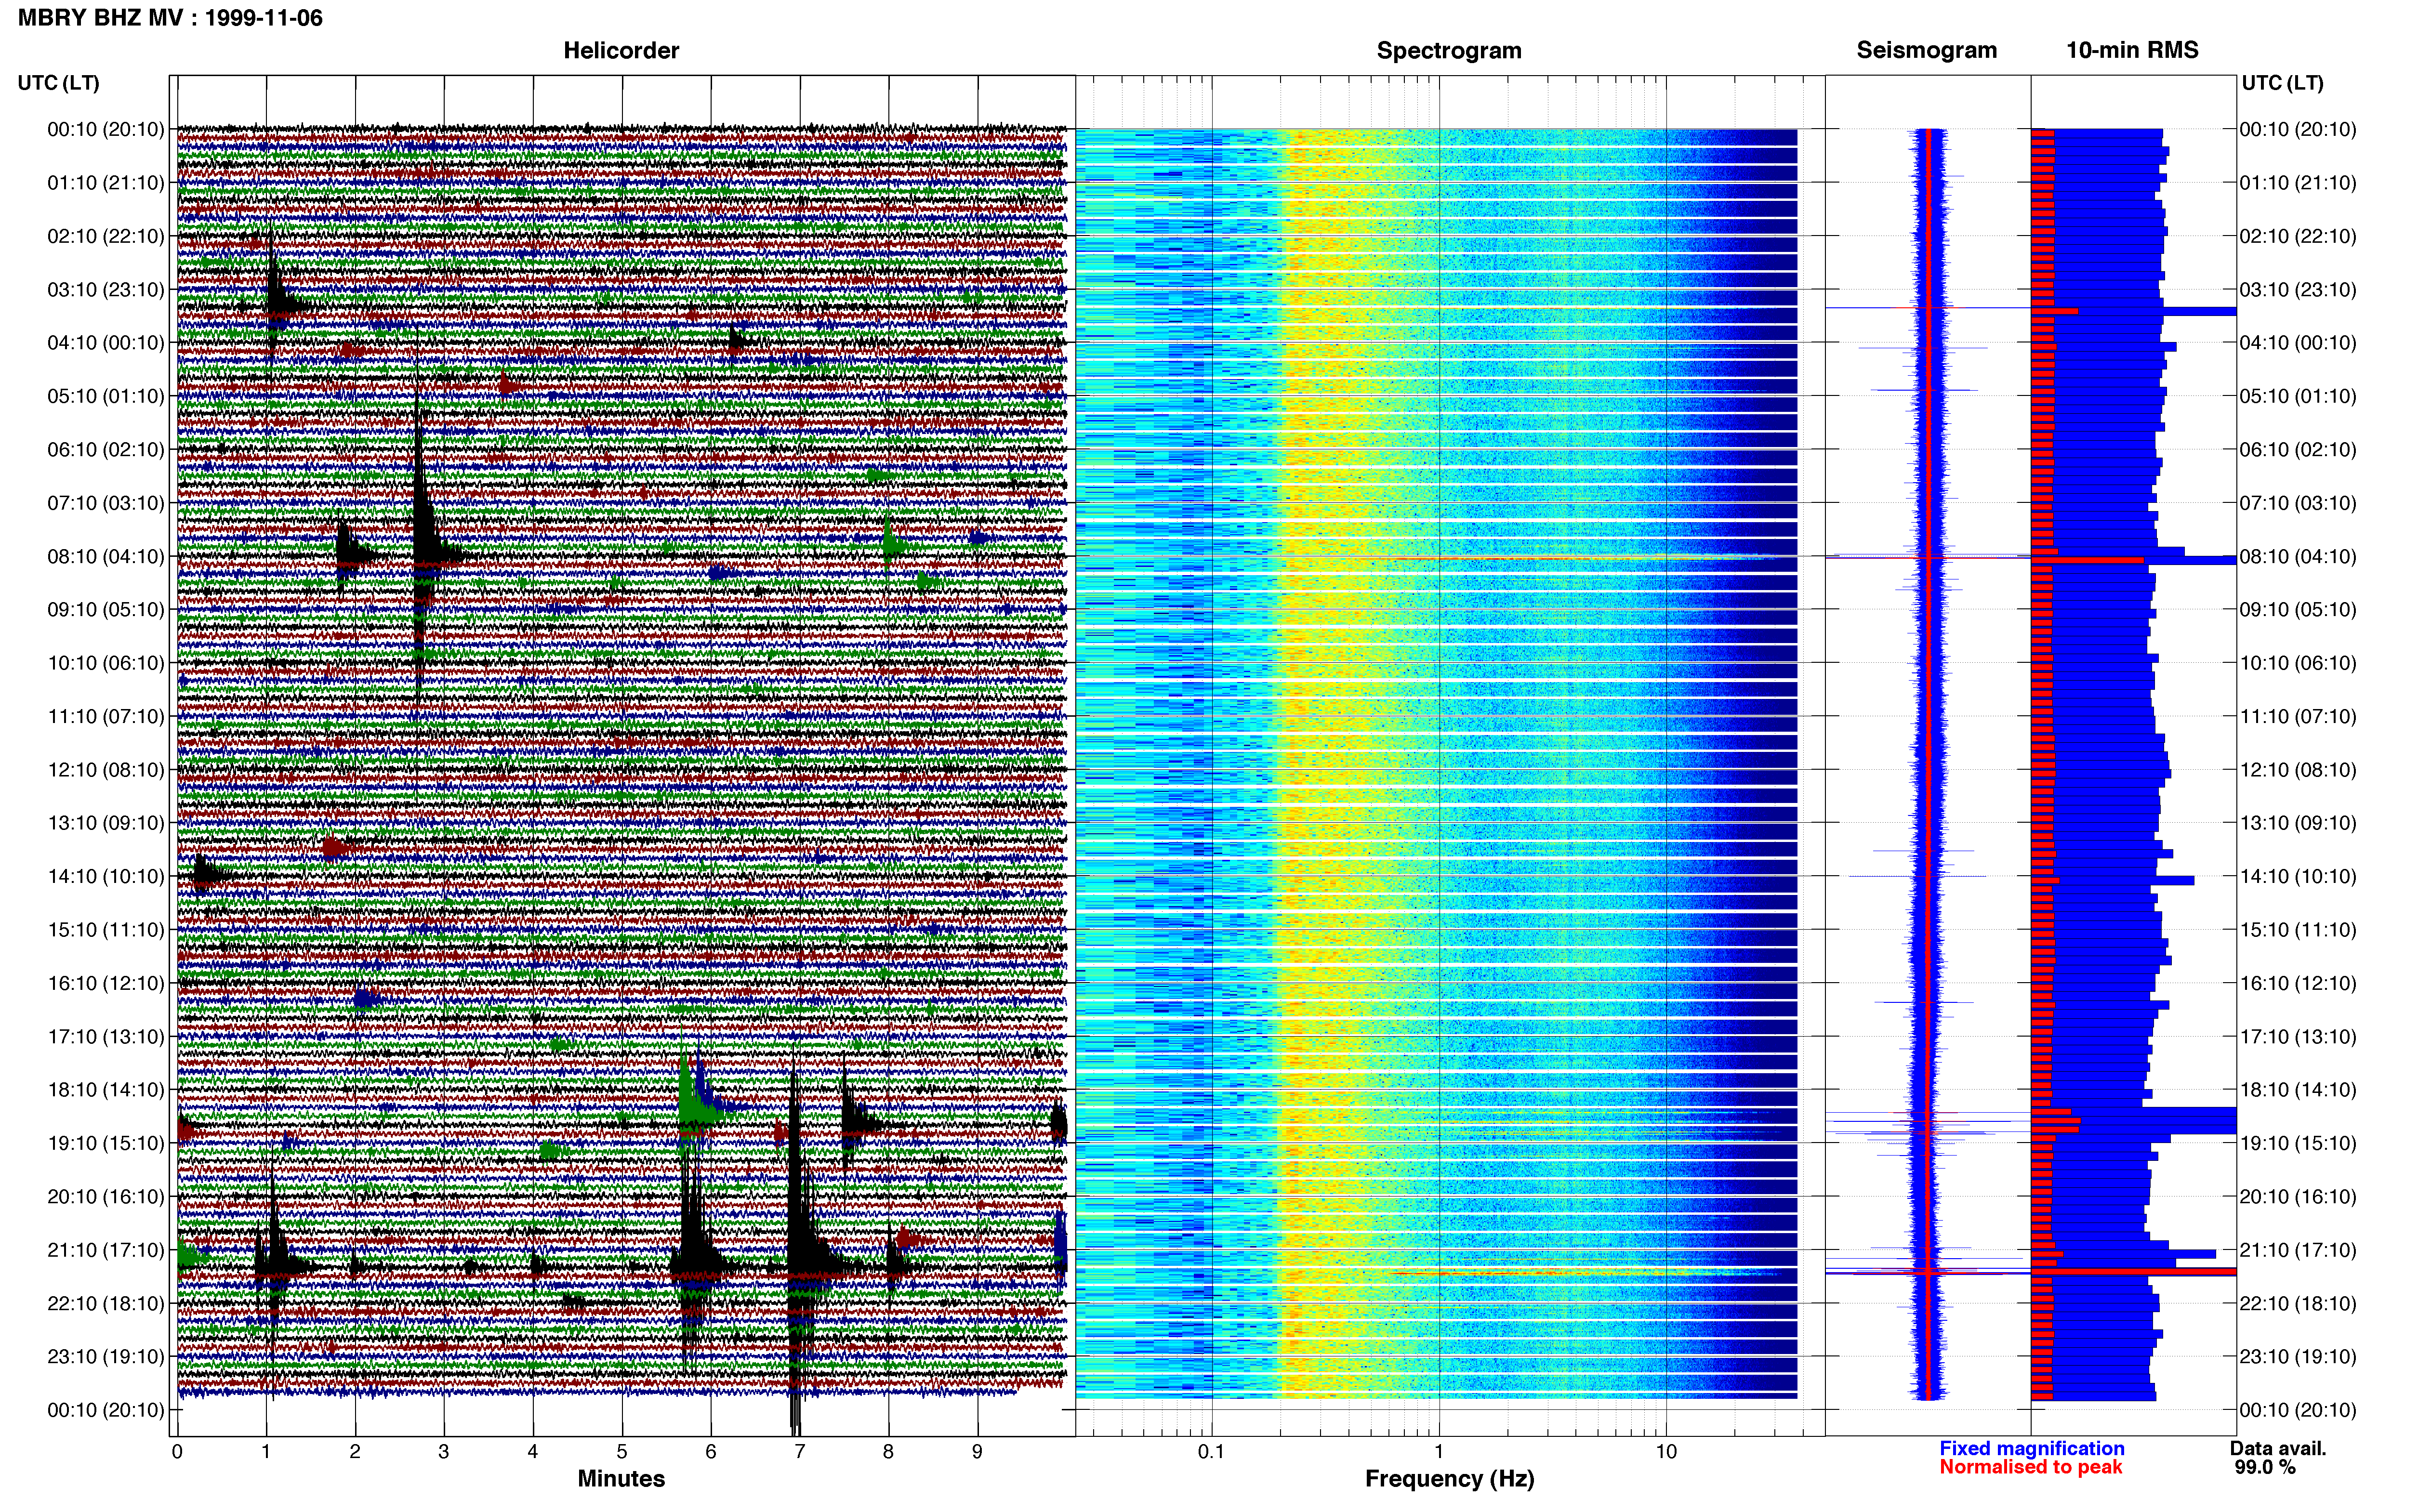Select the Helicorder panel heading
2418x1512 pixels.
621,50
